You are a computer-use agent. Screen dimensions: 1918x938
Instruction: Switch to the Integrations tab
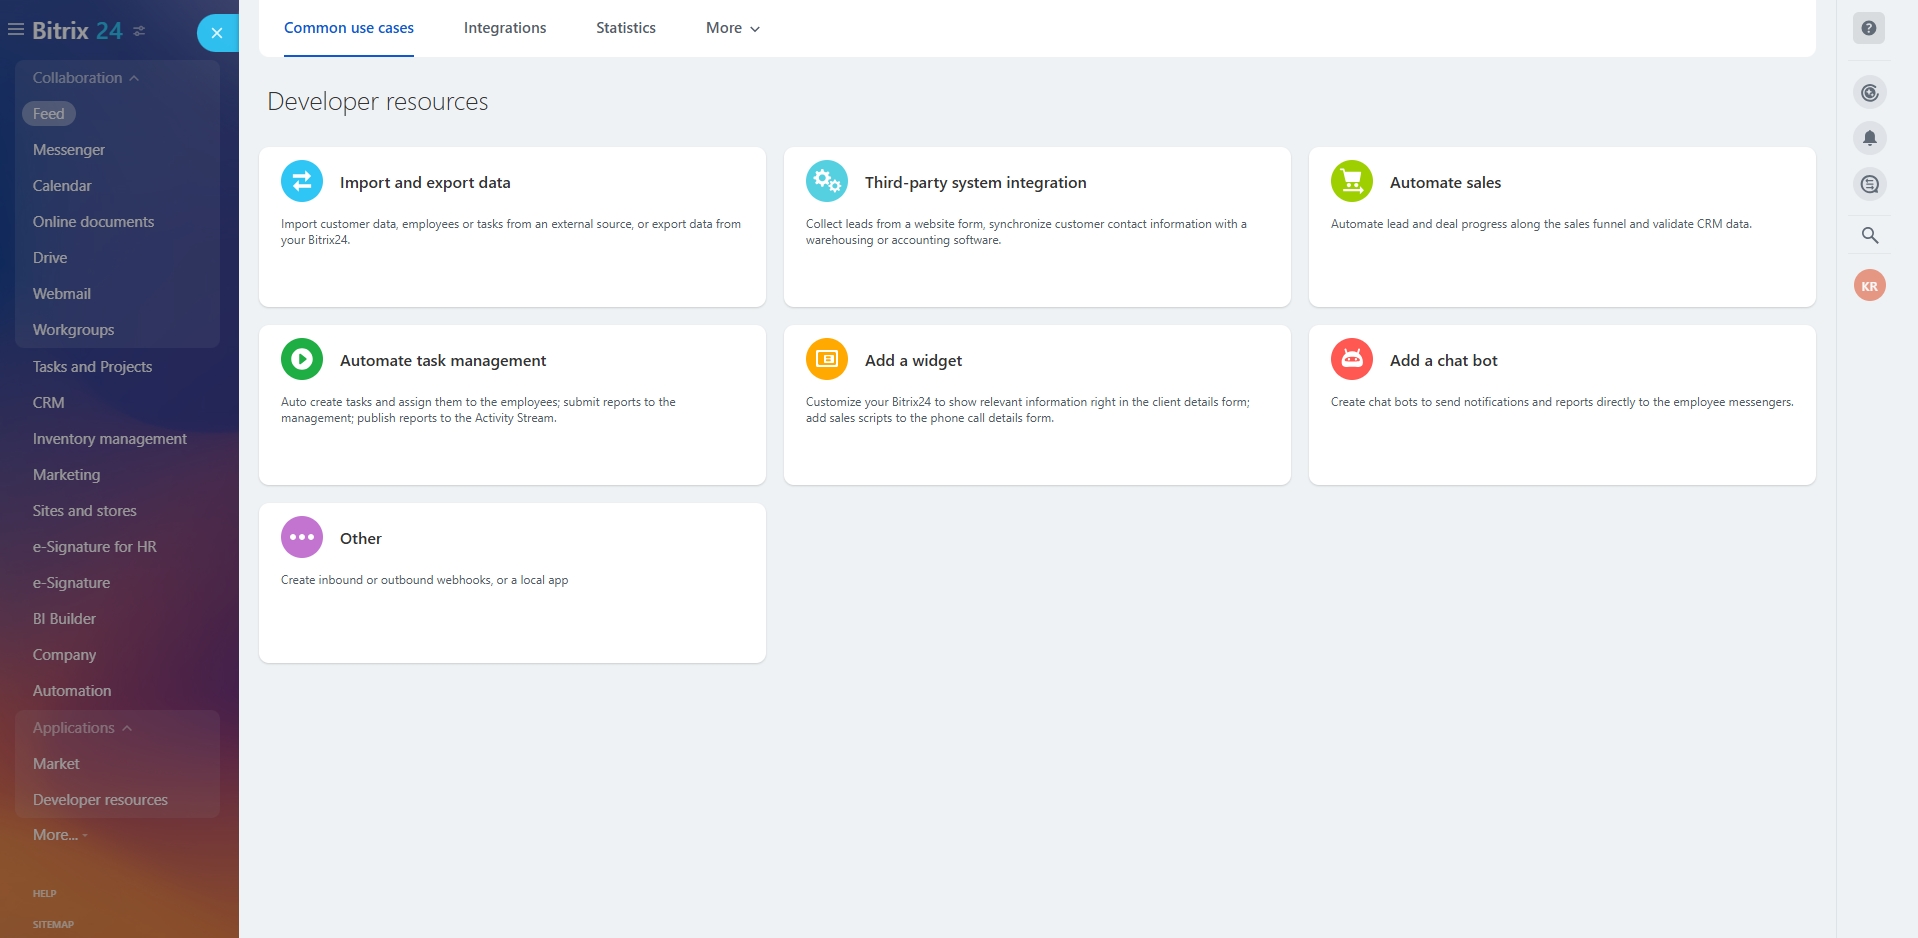(504, 28)
